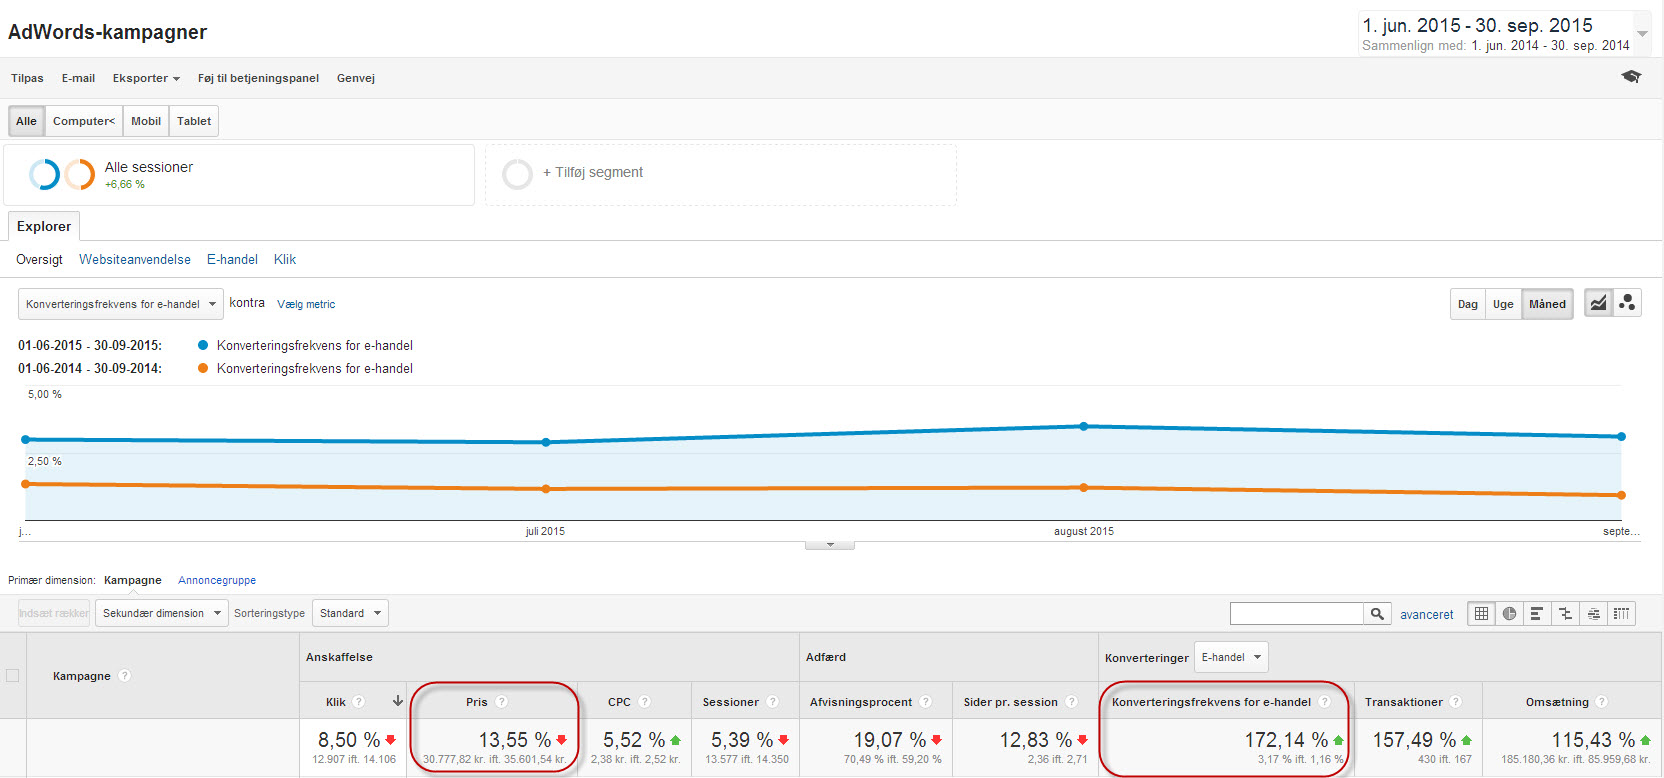Show help for Pris column
The image size is (1664, 778).
click(502, 702)
